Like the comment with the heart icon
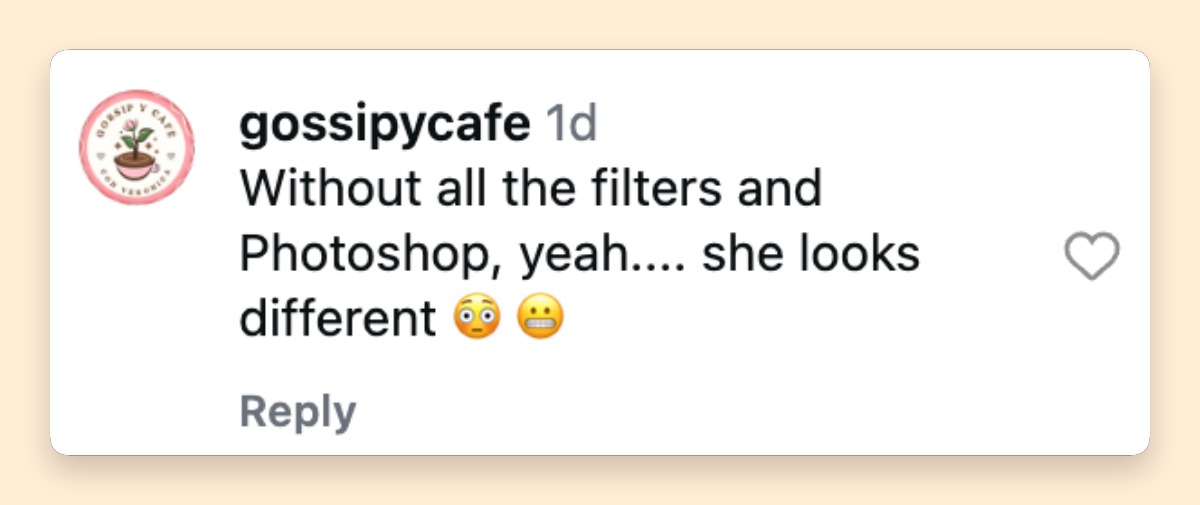 point(1091,258)
